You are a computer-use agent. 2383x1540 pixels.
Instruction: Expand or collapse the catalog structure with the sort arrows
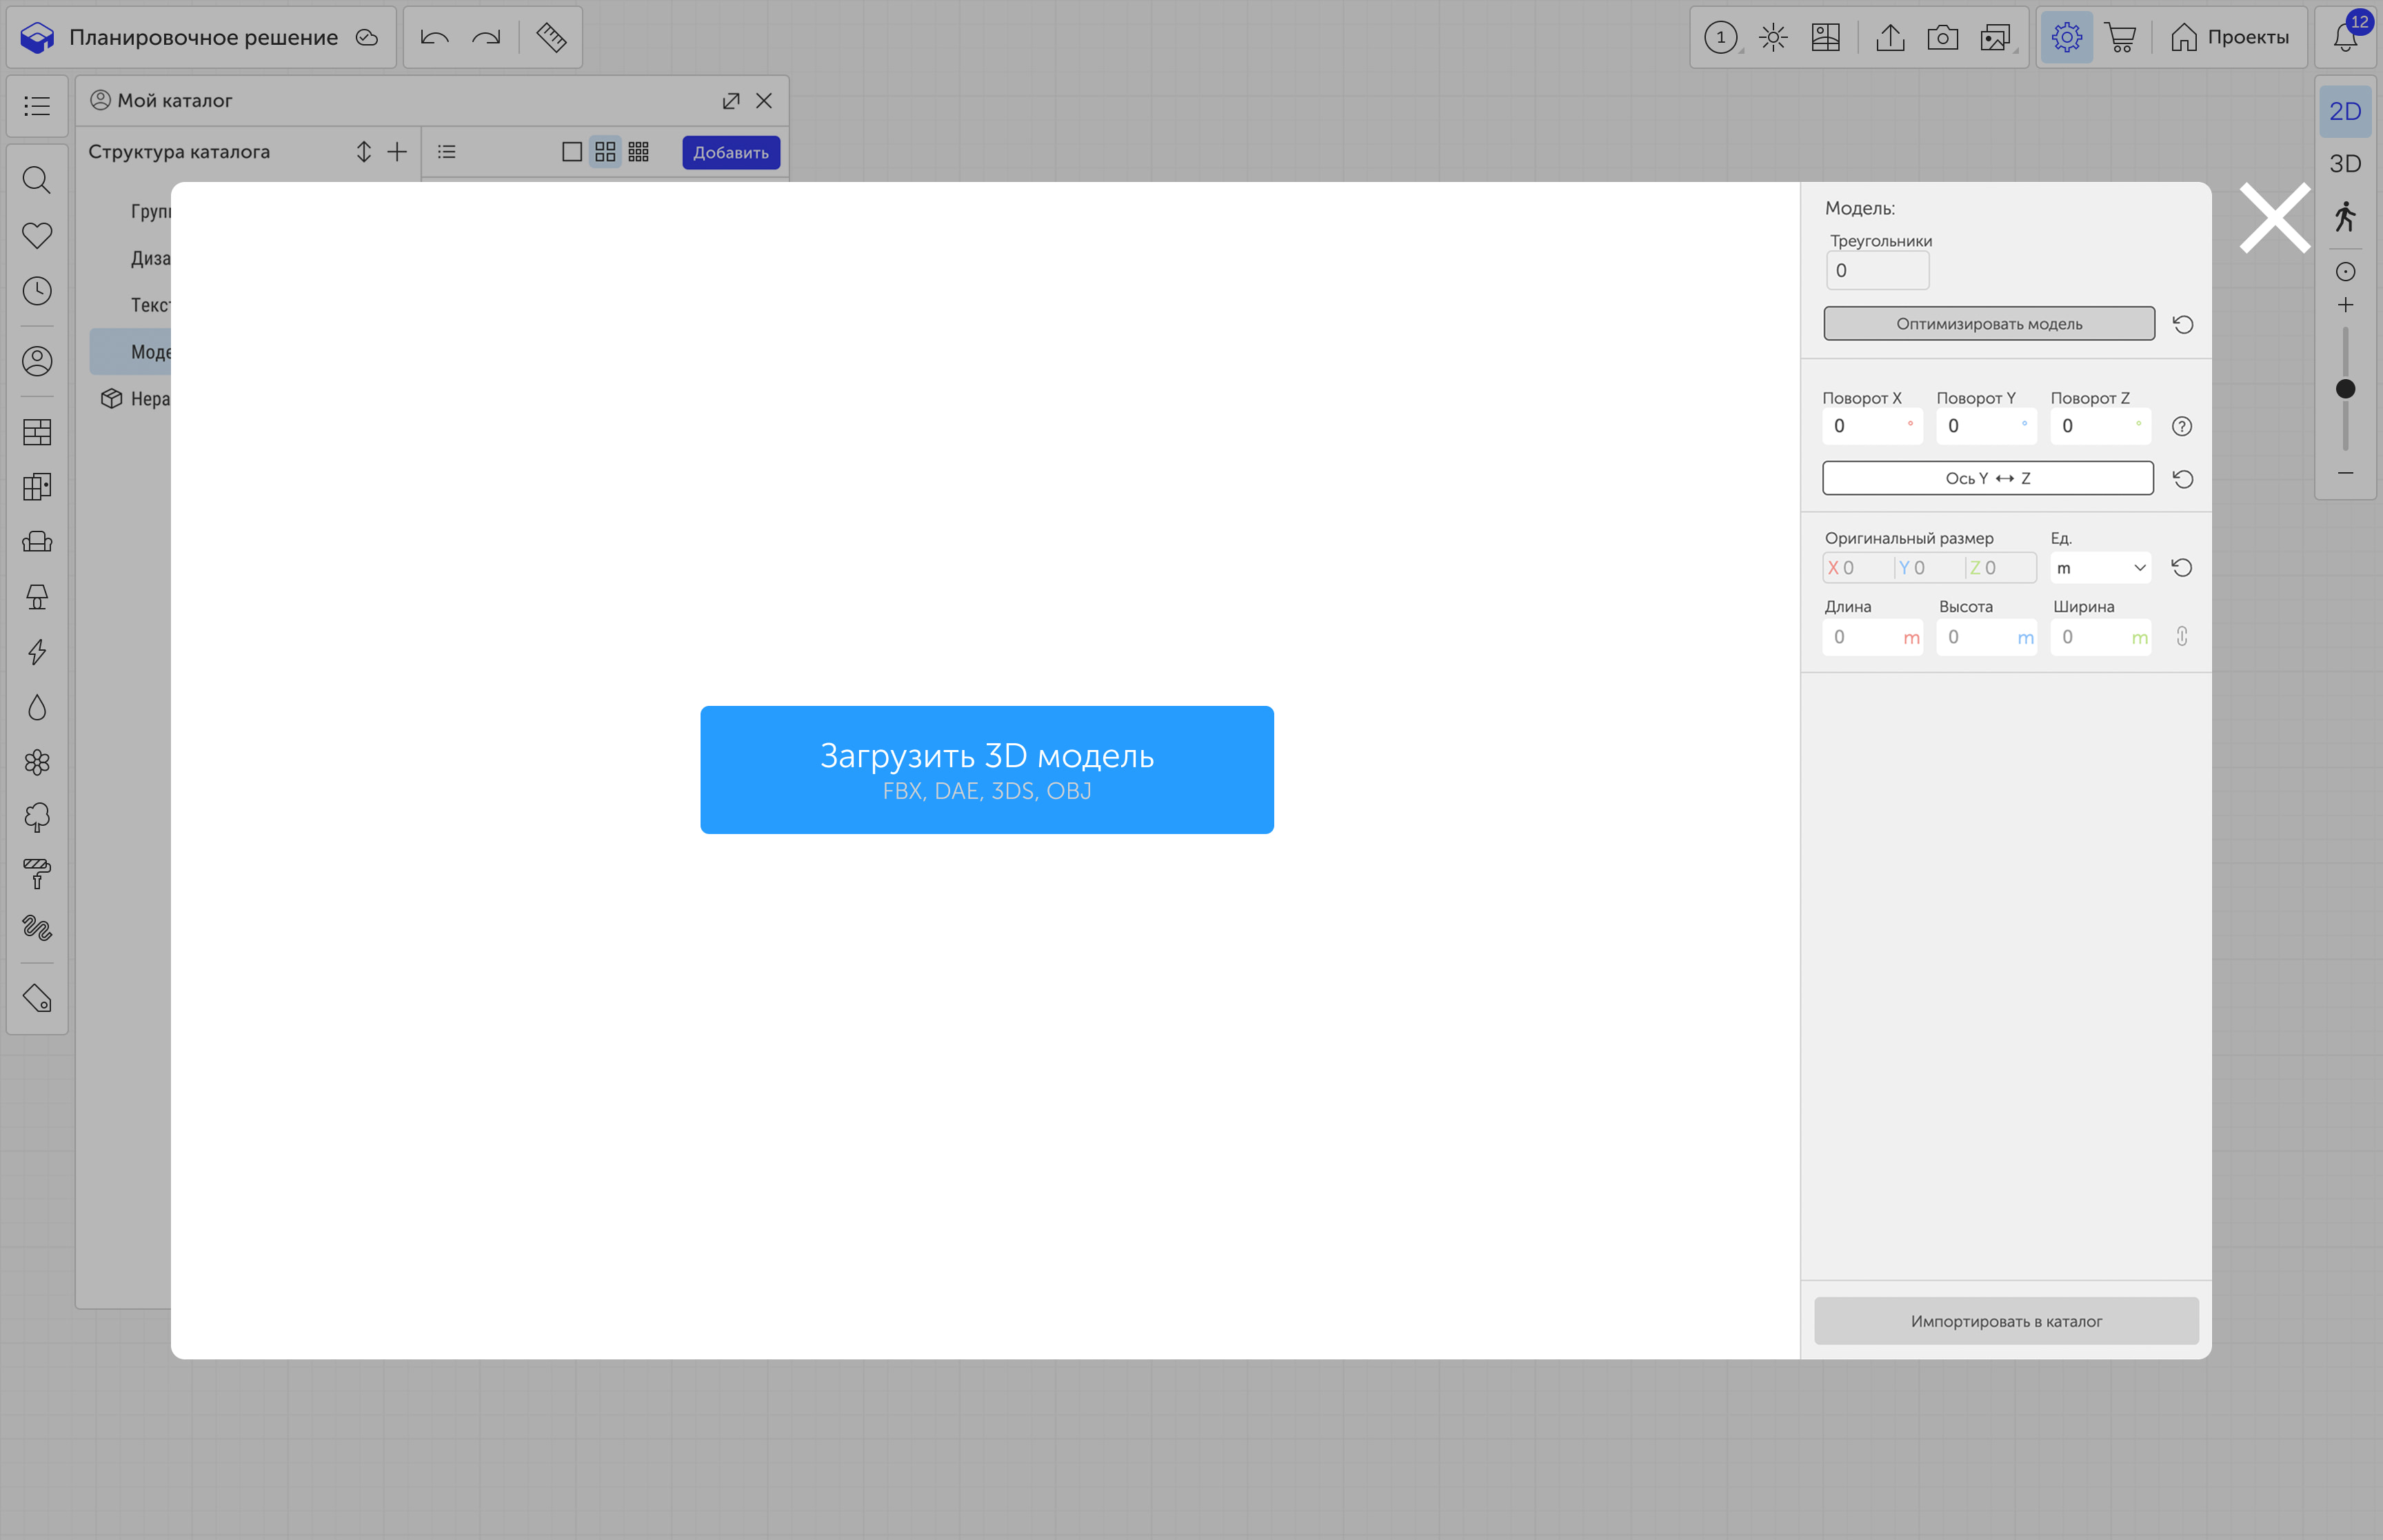point(363,152)
